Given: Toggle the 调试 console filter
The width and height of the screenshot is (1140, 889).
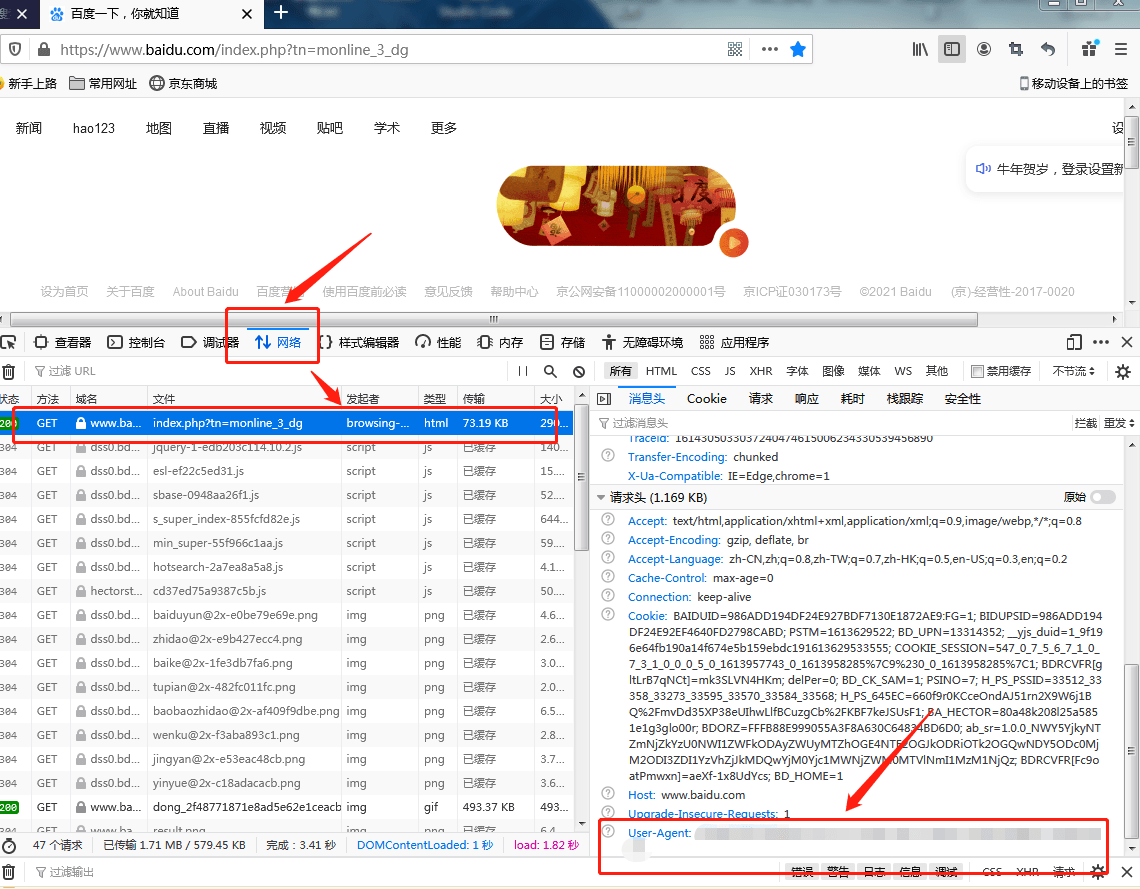Looking at the screenshot, I should [946, 872].
